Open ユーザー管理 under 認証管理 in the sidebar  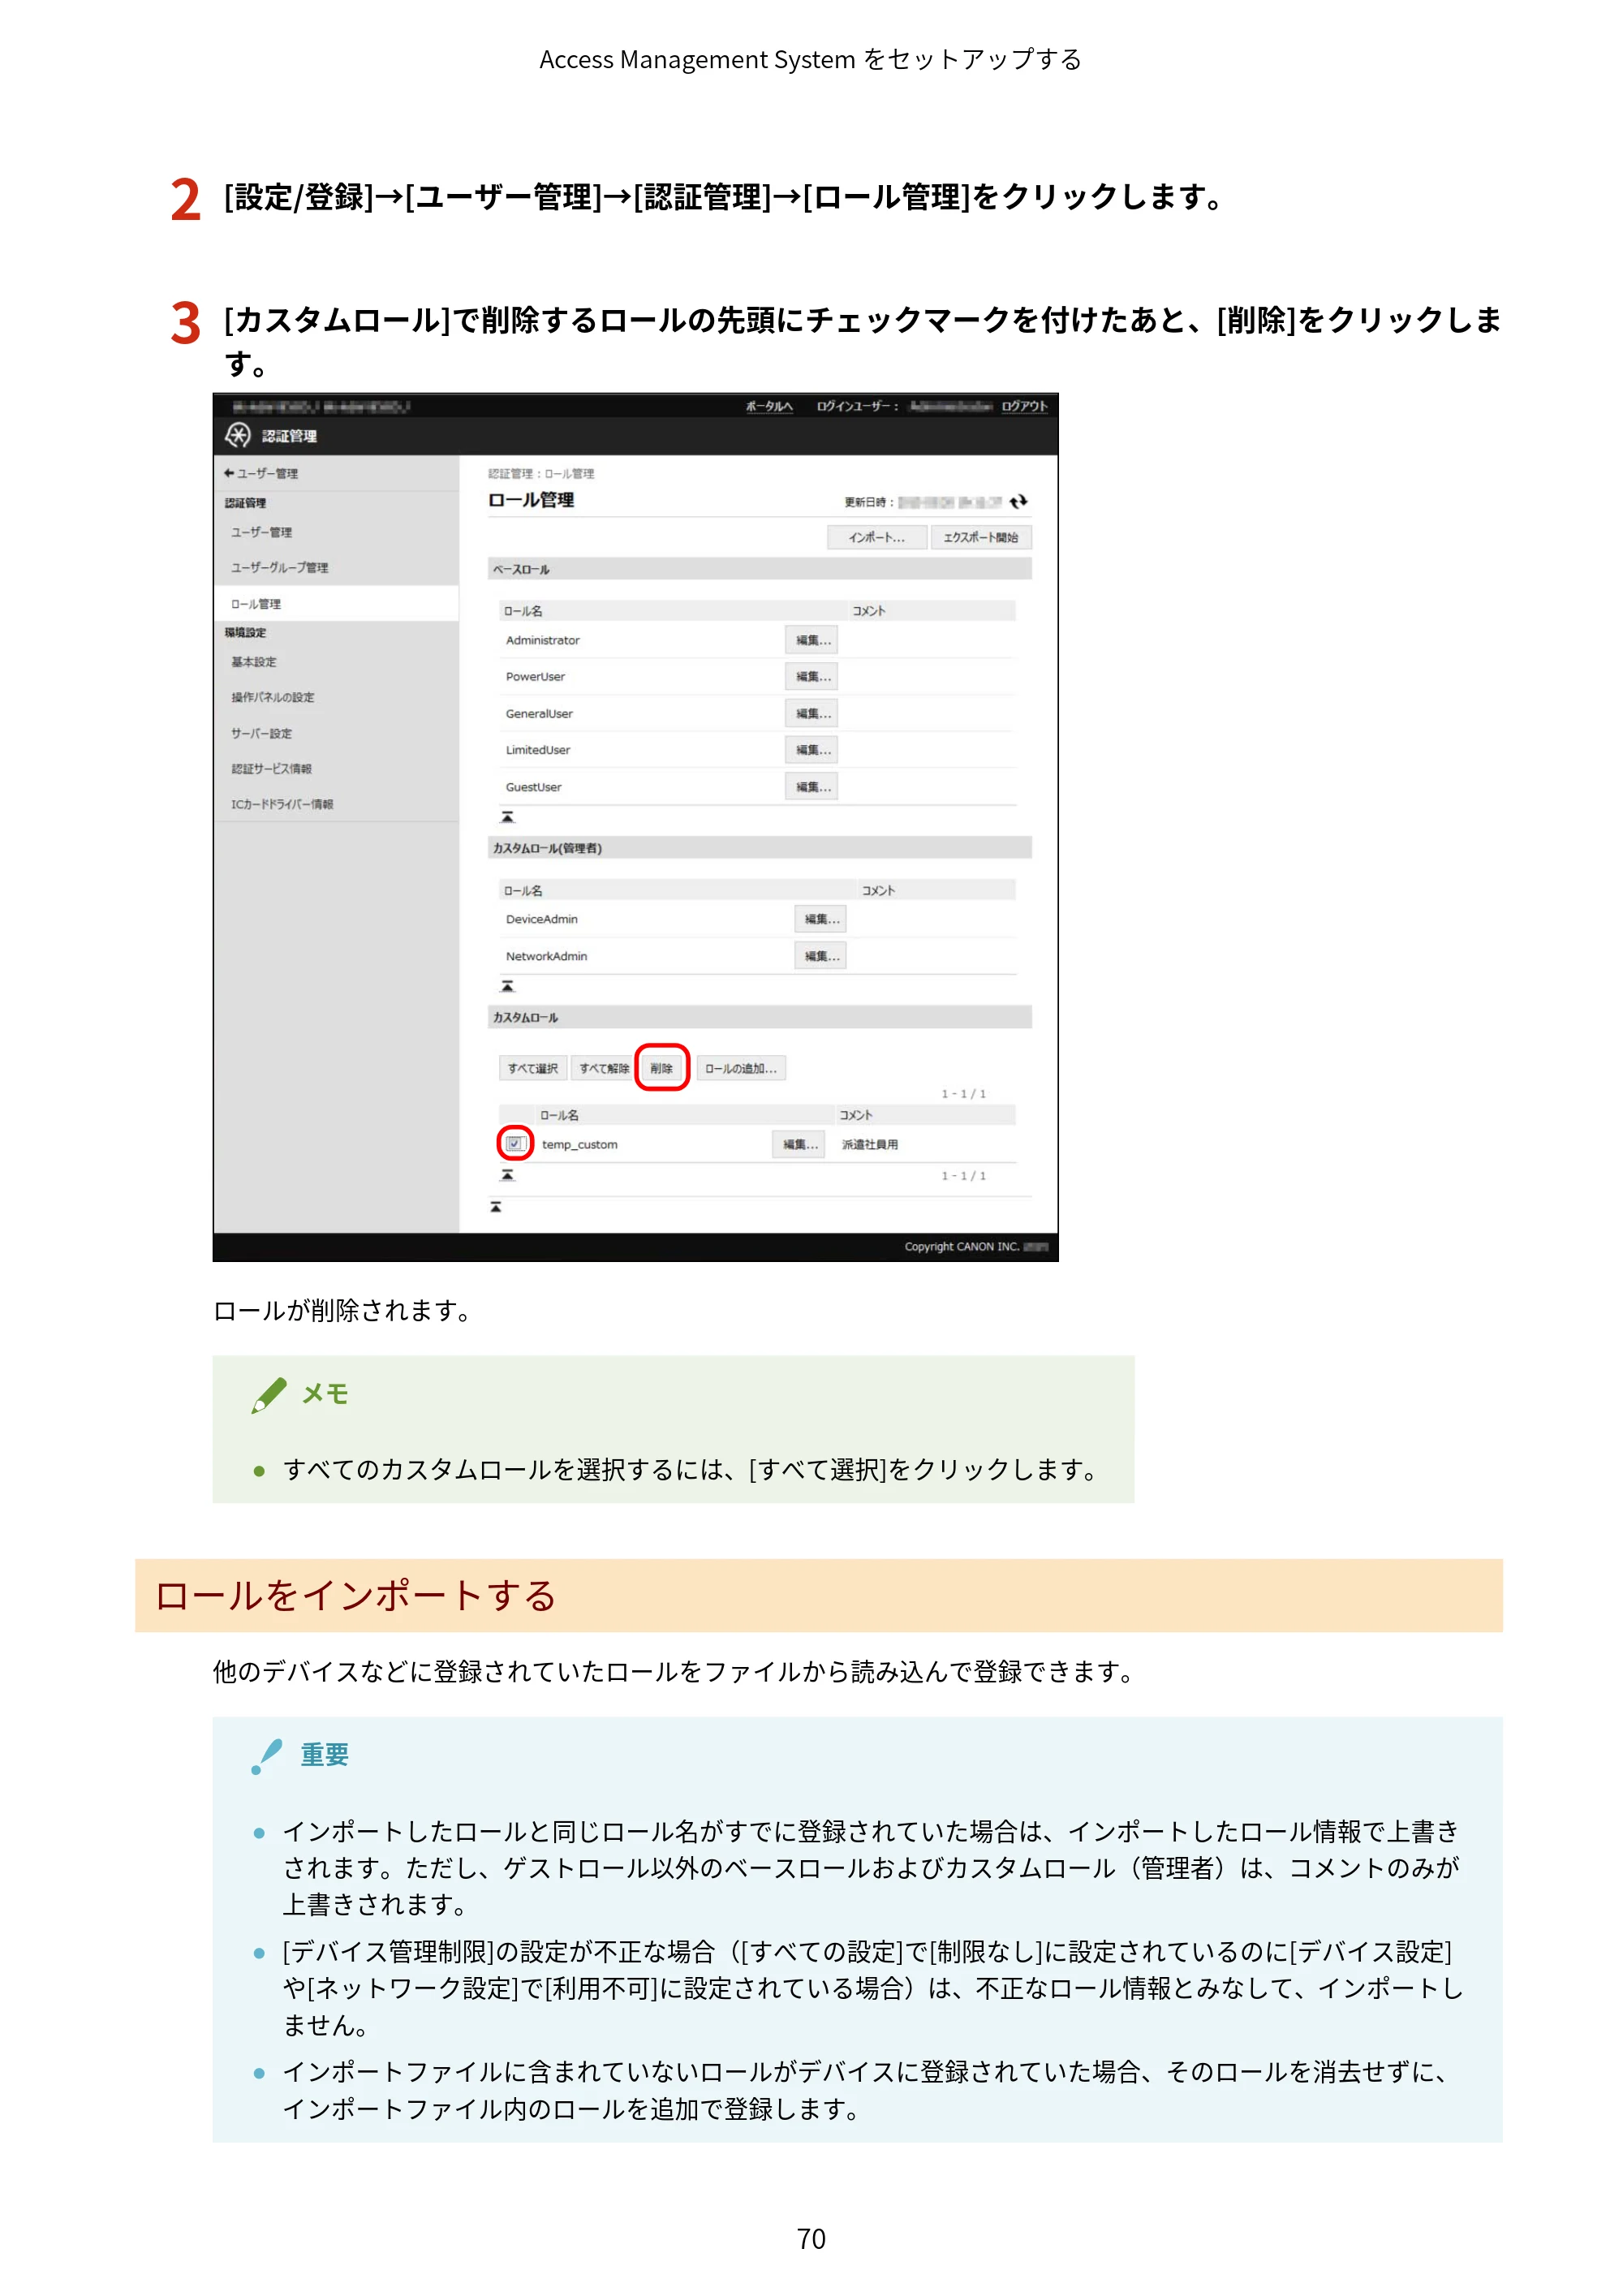pos(262,532)
